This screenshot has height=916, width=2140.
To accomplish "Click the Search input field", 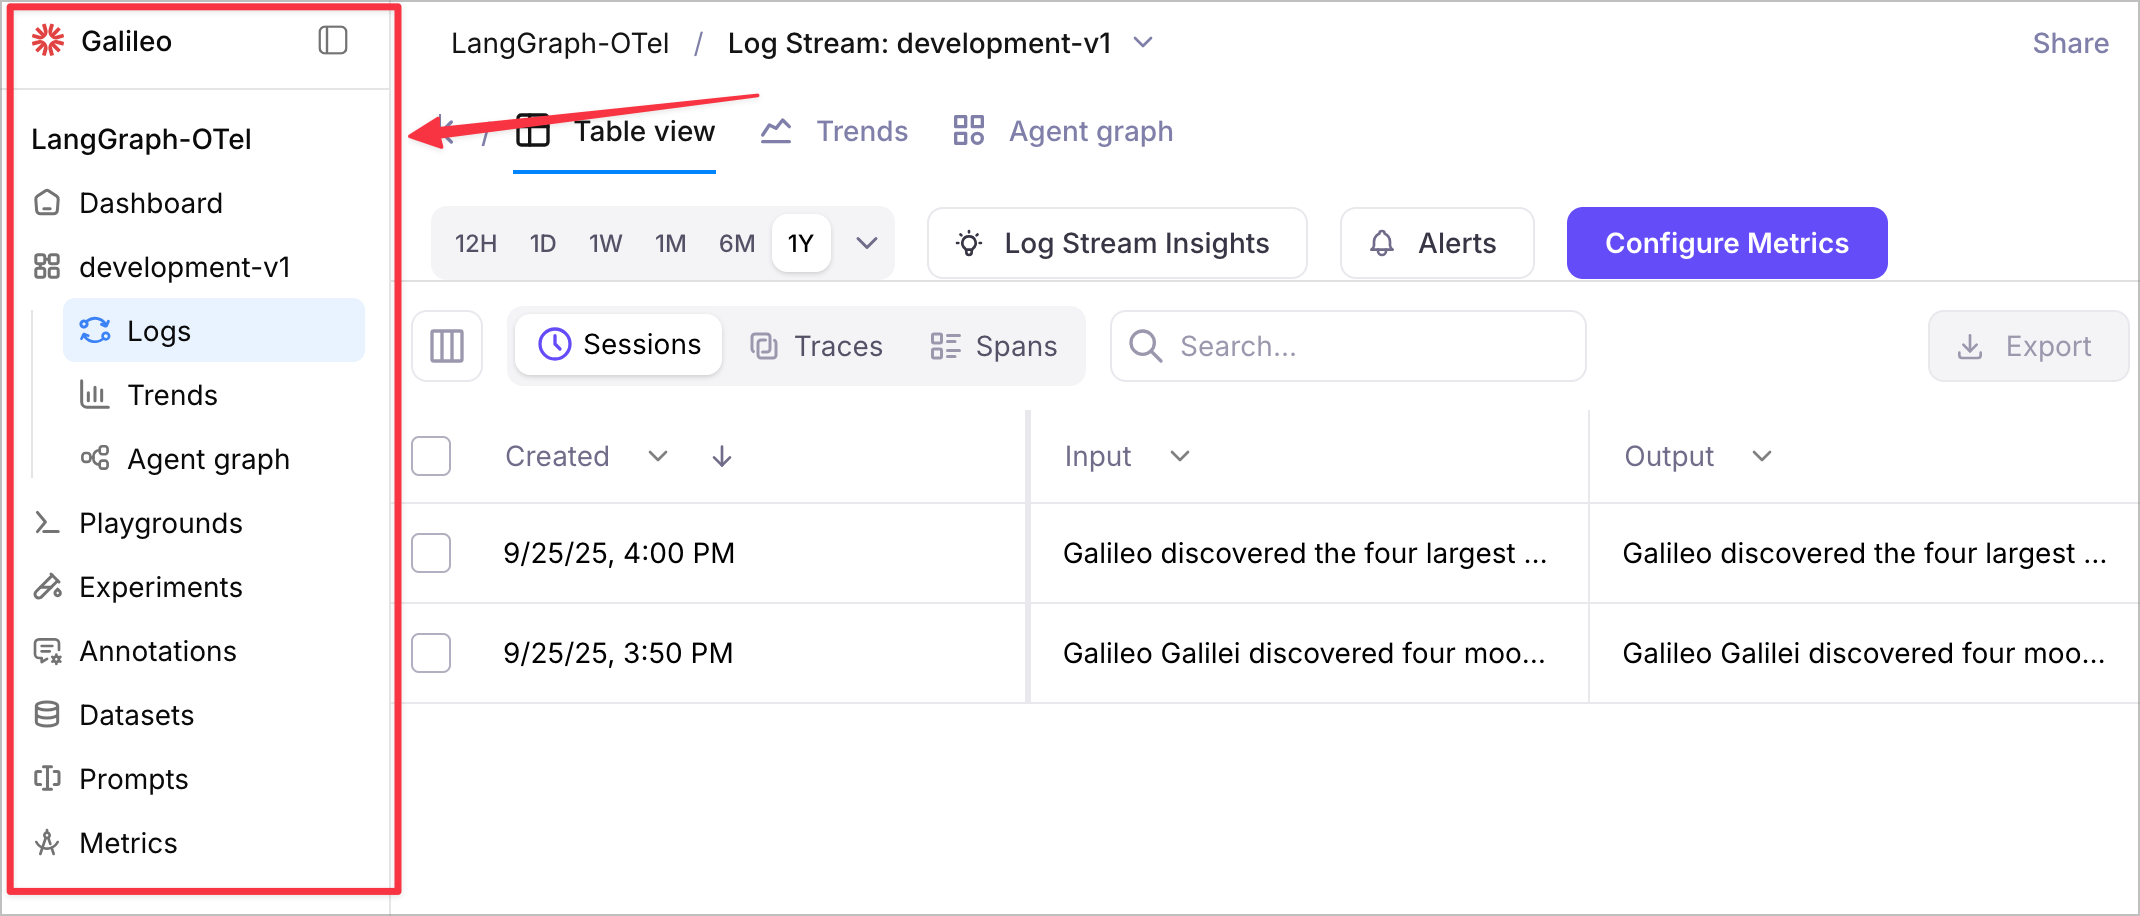I will (1348, 346).
